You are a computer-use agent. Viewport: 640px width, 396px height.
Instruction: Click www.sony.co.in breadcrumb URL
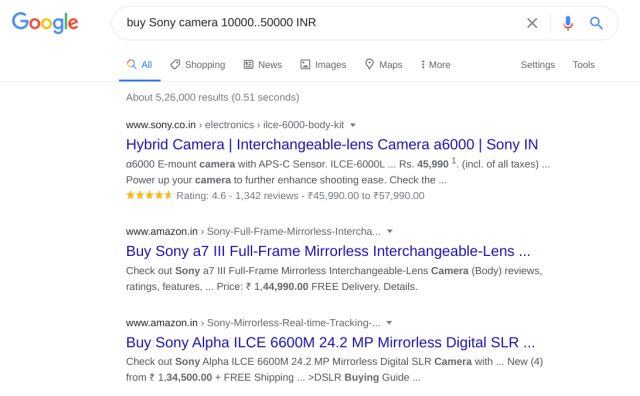161,125
